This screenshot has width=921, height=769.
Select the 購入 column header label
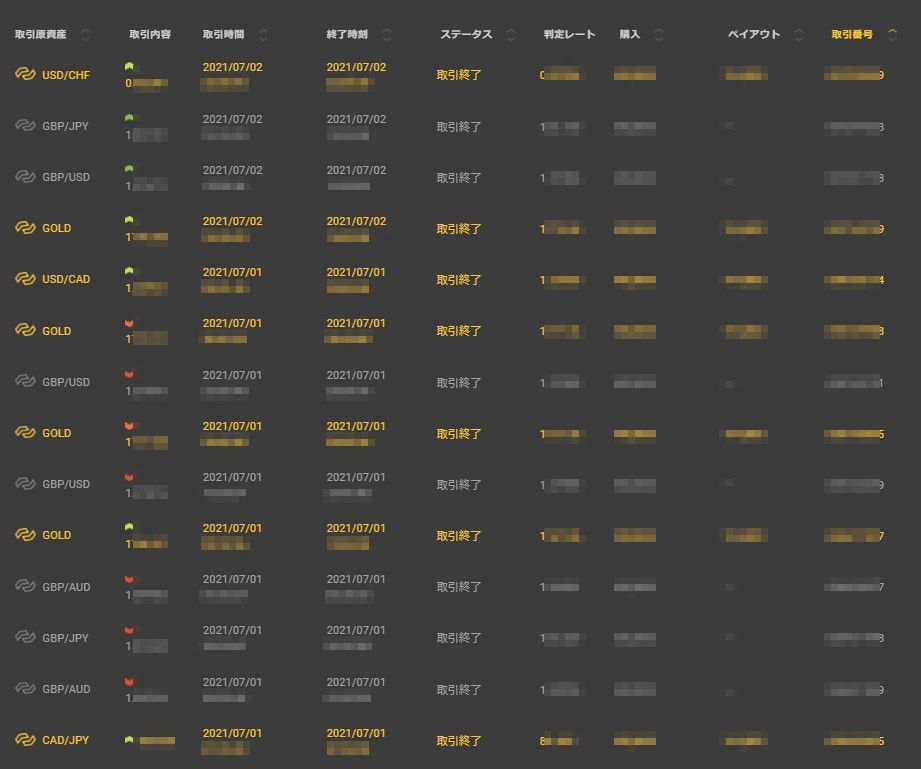click(630, 35)
